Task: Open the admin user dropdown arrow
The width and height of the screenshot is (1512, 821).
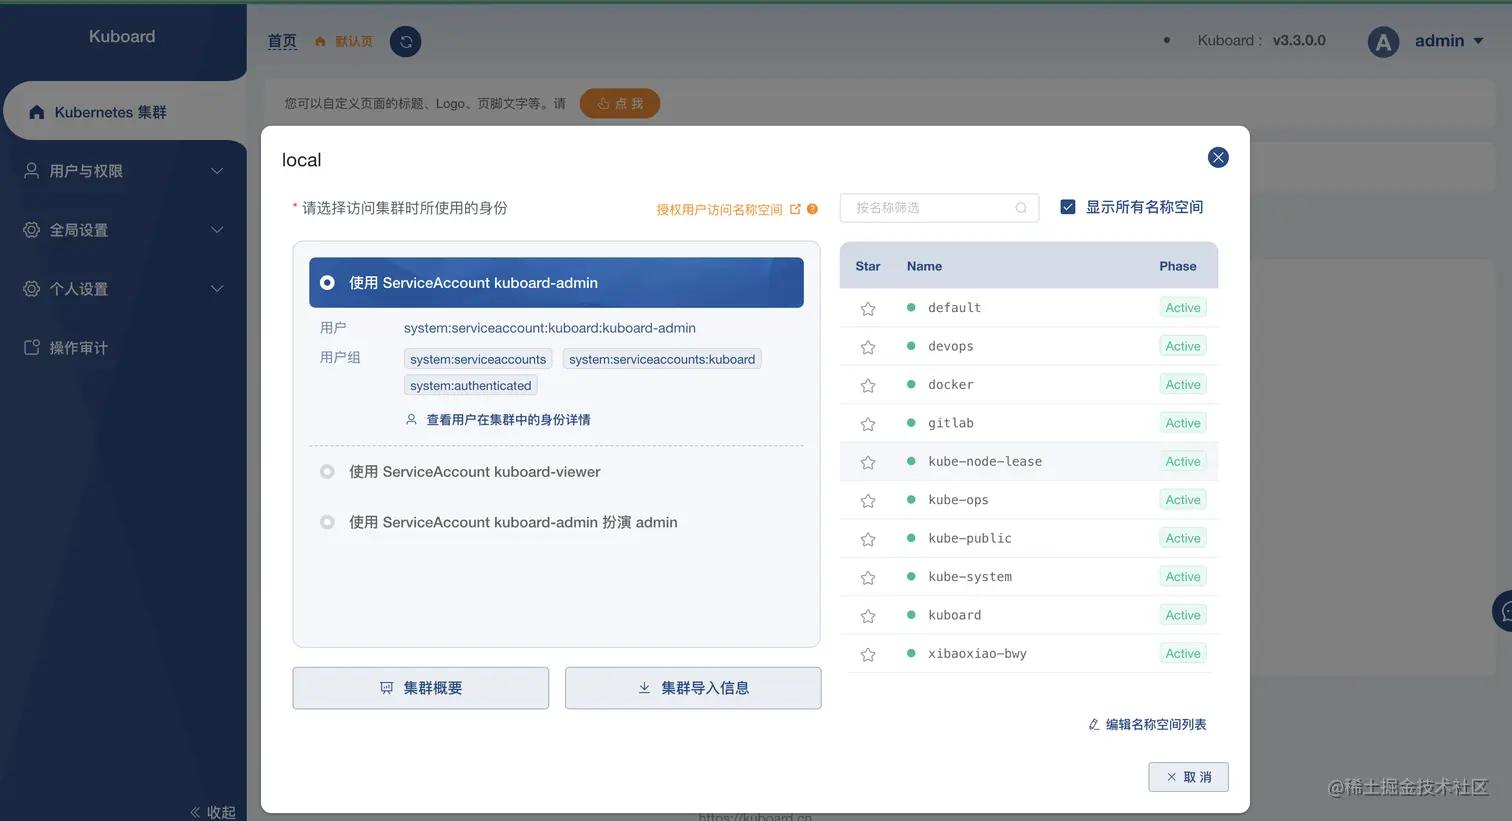Action: click(1478, 41)
